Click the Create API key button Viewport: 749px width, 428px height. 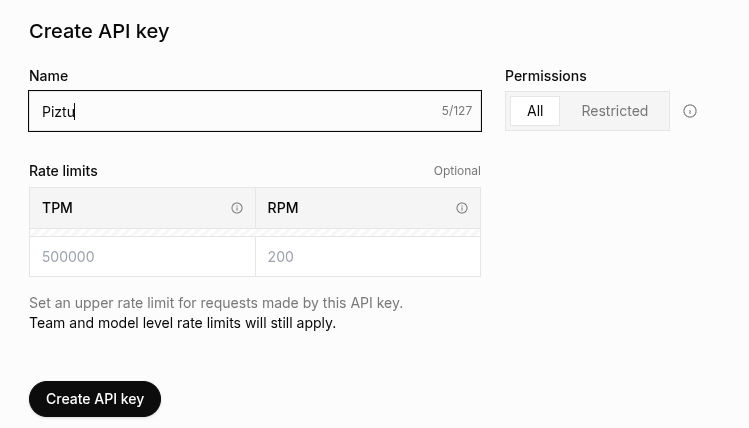click(x=95, y=399)
